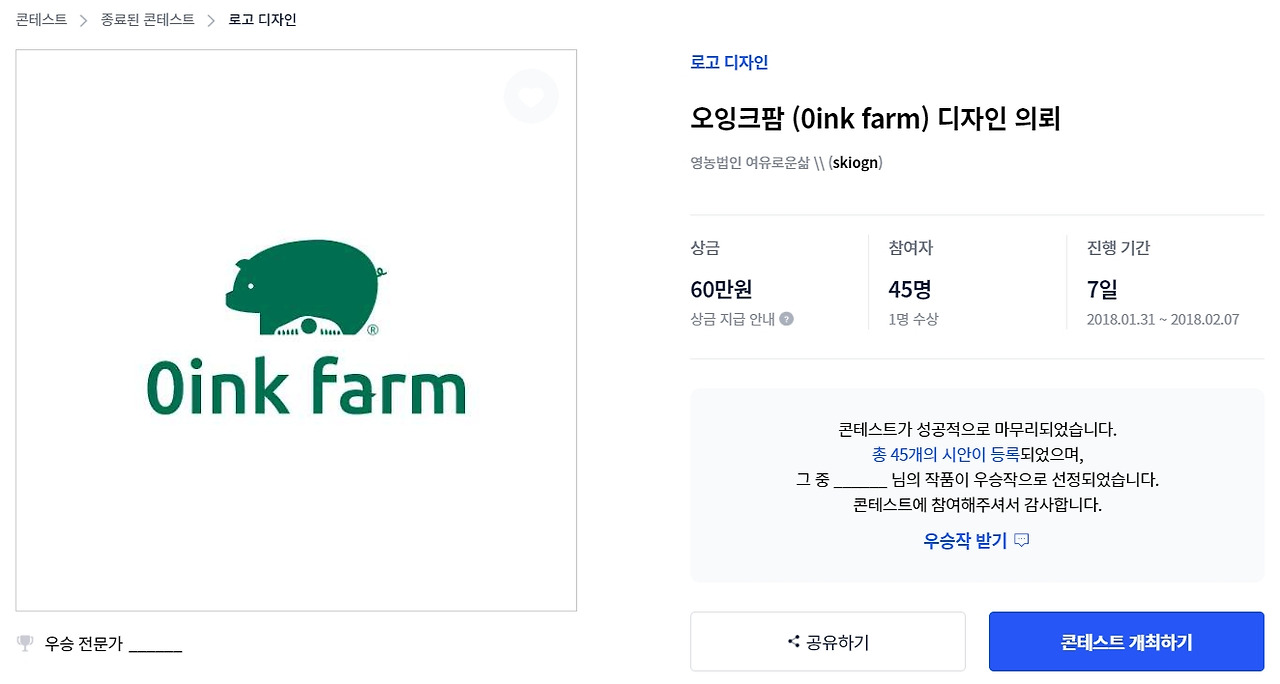Go to 종료된 콘테스트 breadcrumb
The width and height of the screenshot is (1280, 684).
pyautogui.click(x=147, y=20)
